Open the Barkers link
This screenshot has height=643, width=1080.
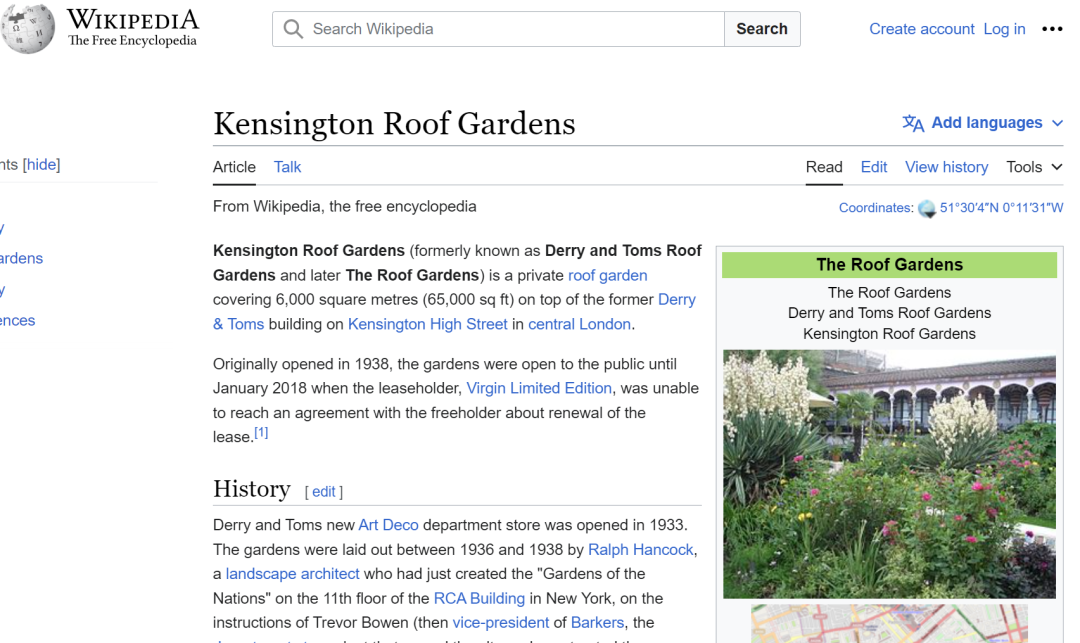point(597,623)
